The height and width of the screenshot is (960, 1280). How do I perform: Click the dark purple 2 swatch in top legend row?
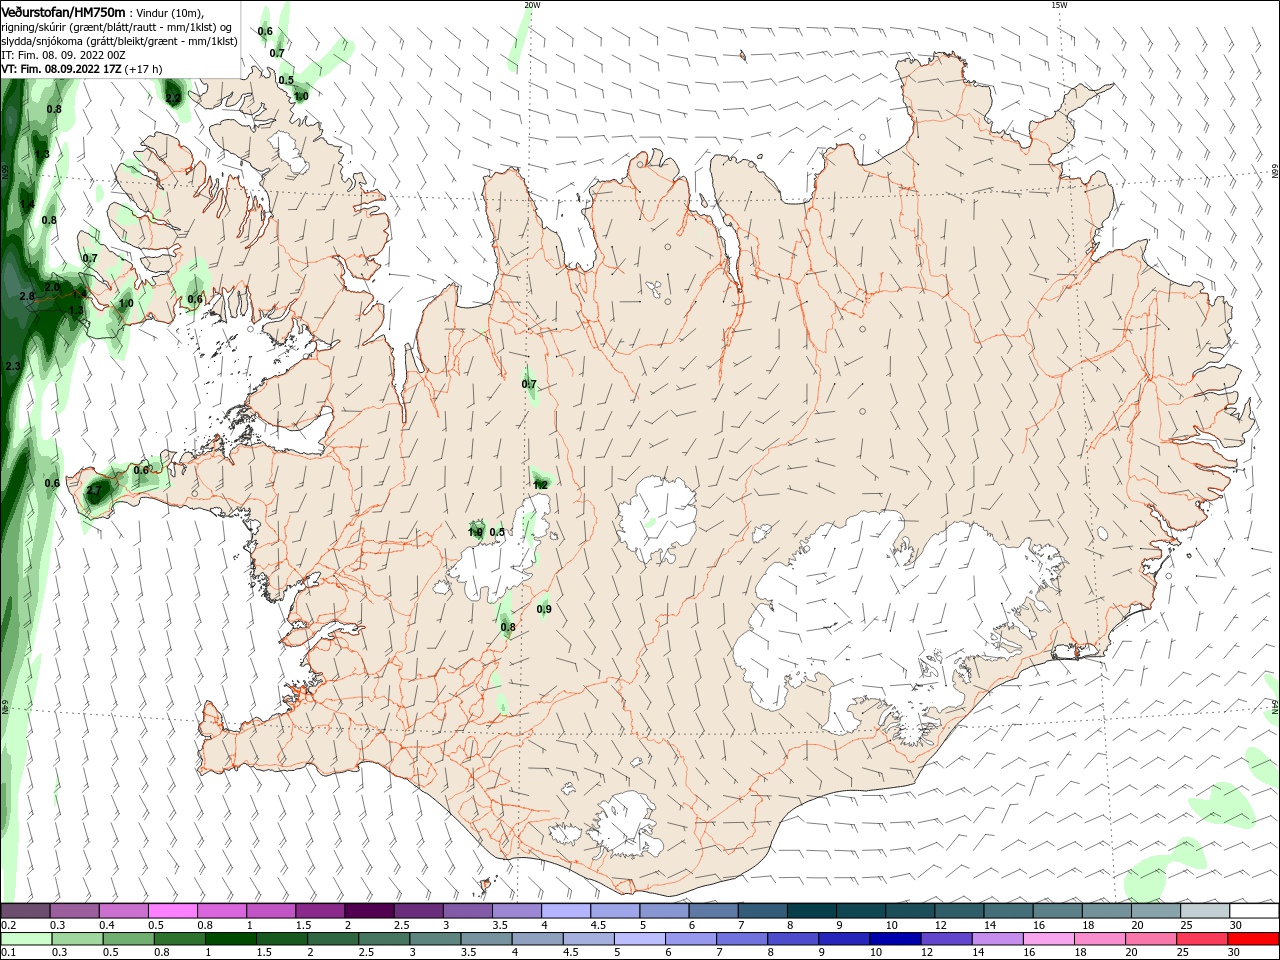pyautogui.click(x=368, y=911)
